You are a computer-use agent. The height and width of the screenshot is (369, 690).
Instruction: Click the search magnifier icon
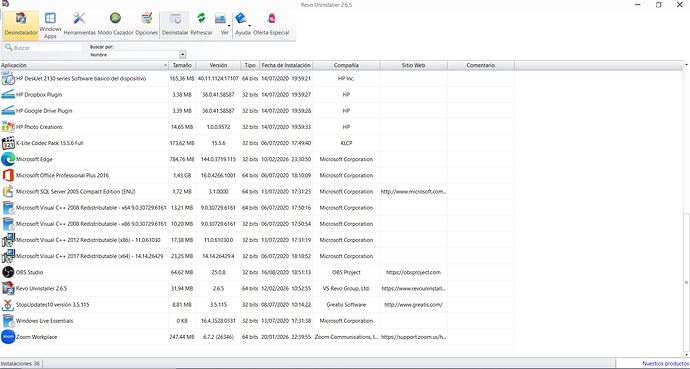(8, 47)
